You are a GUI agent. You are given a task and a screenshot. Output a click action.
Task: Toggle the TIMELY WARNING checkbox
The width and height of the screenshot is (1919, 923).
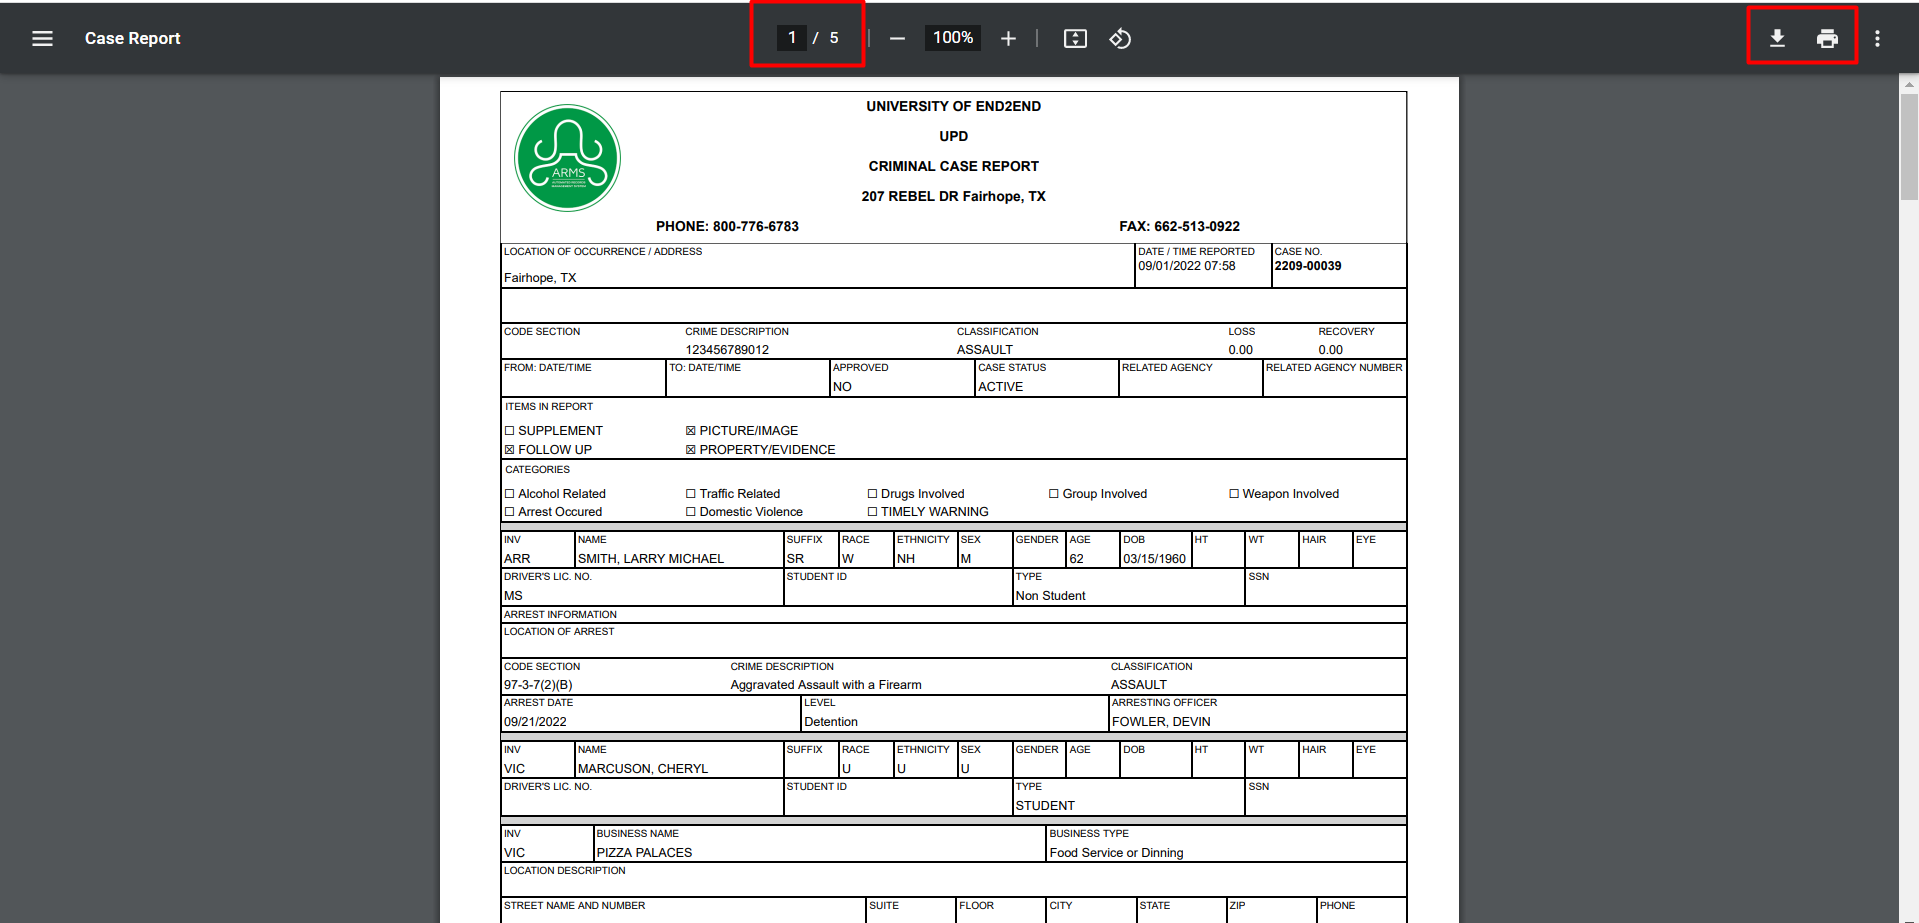point(873,511)
